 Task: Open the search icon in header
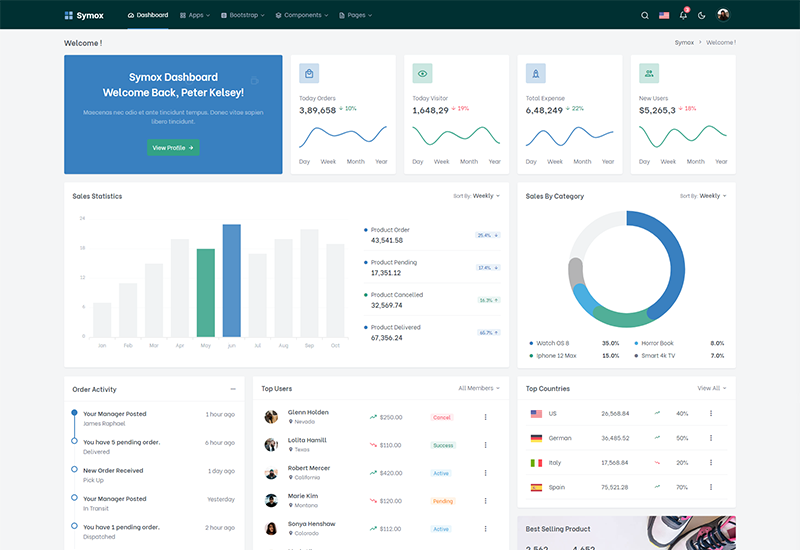644,15
